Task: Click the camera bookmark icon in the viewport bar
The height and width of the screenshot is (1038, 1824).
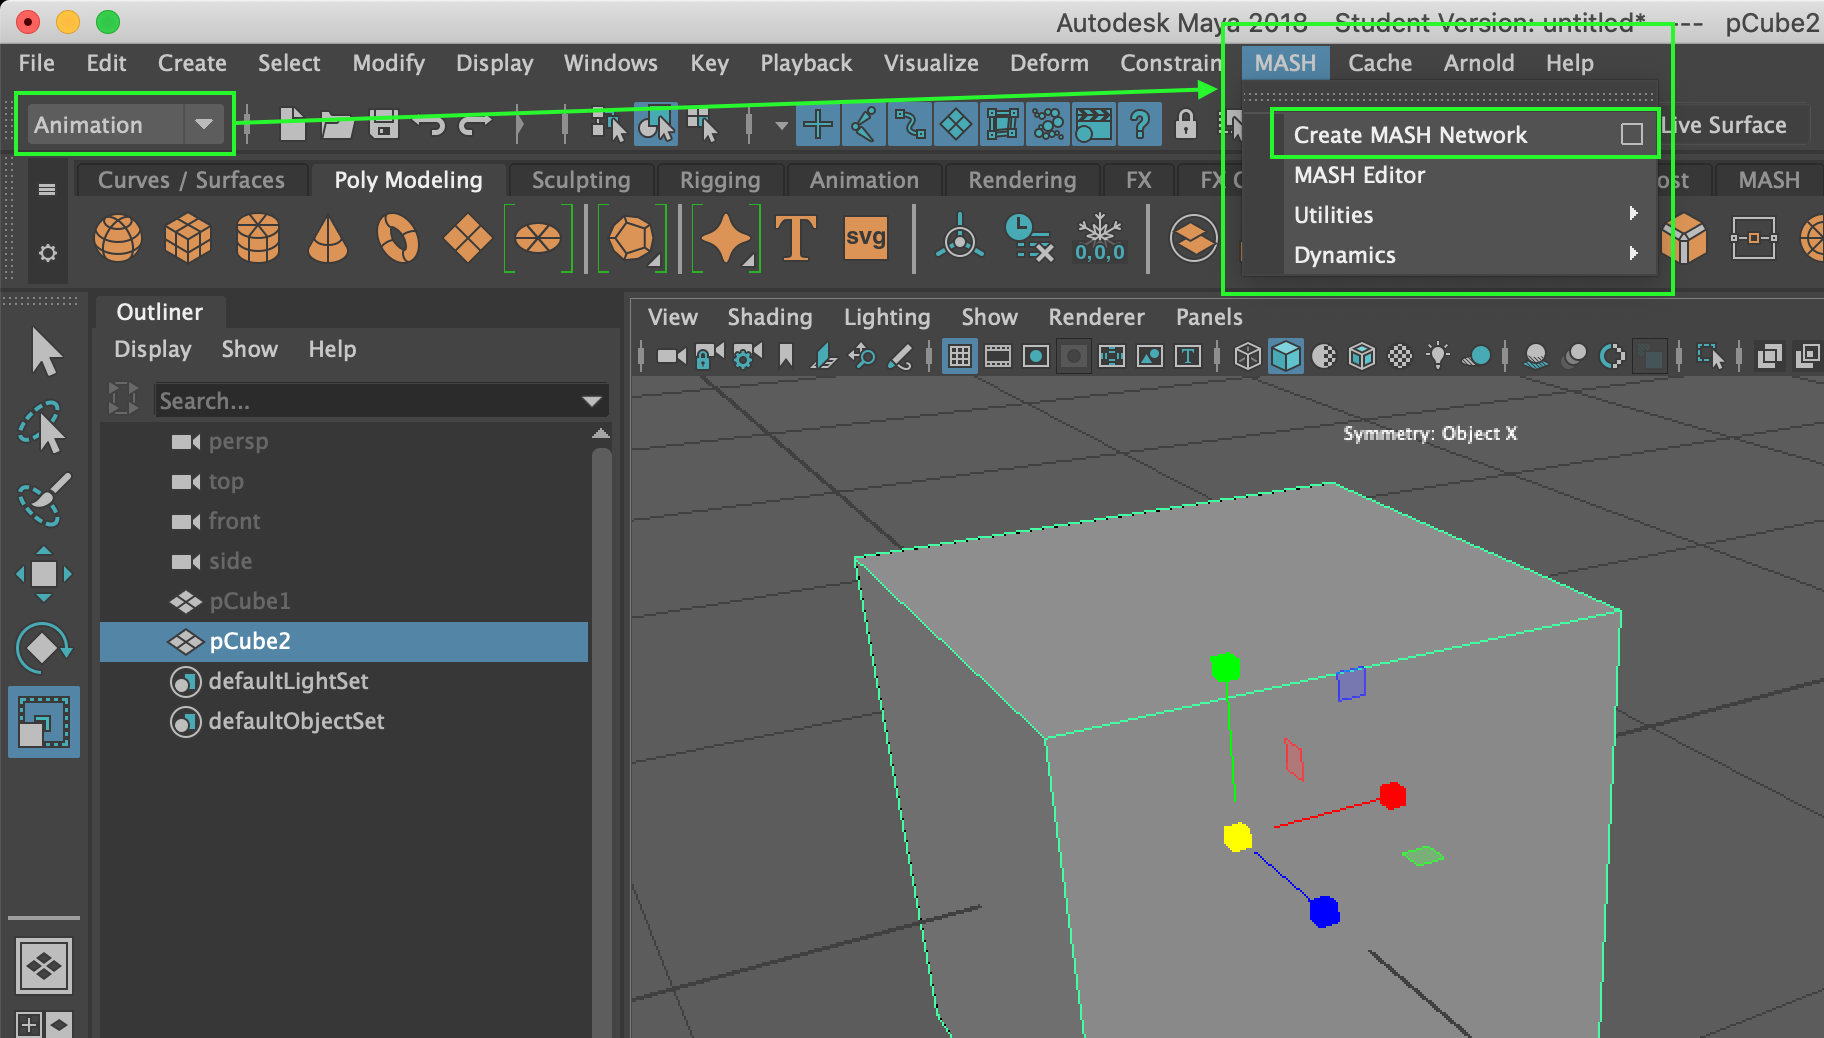Action: [x=788, y=356]
